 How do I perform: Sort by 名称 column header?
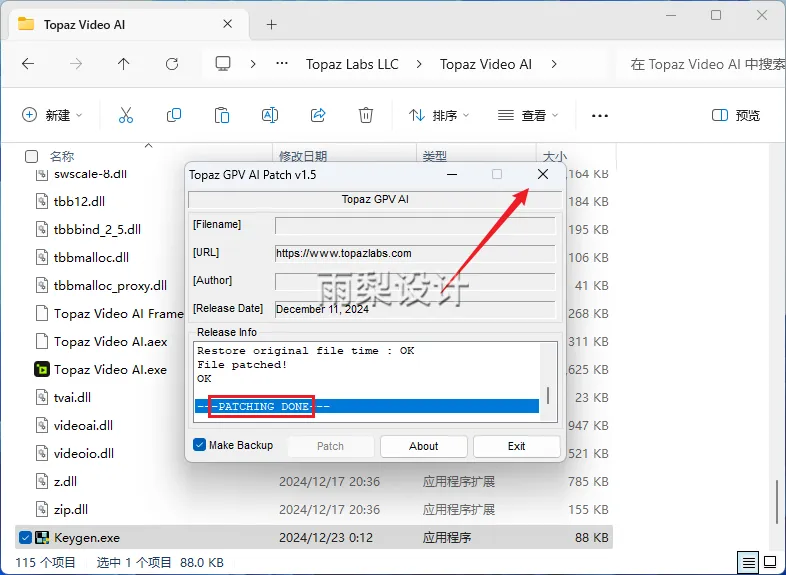[62, 156]
